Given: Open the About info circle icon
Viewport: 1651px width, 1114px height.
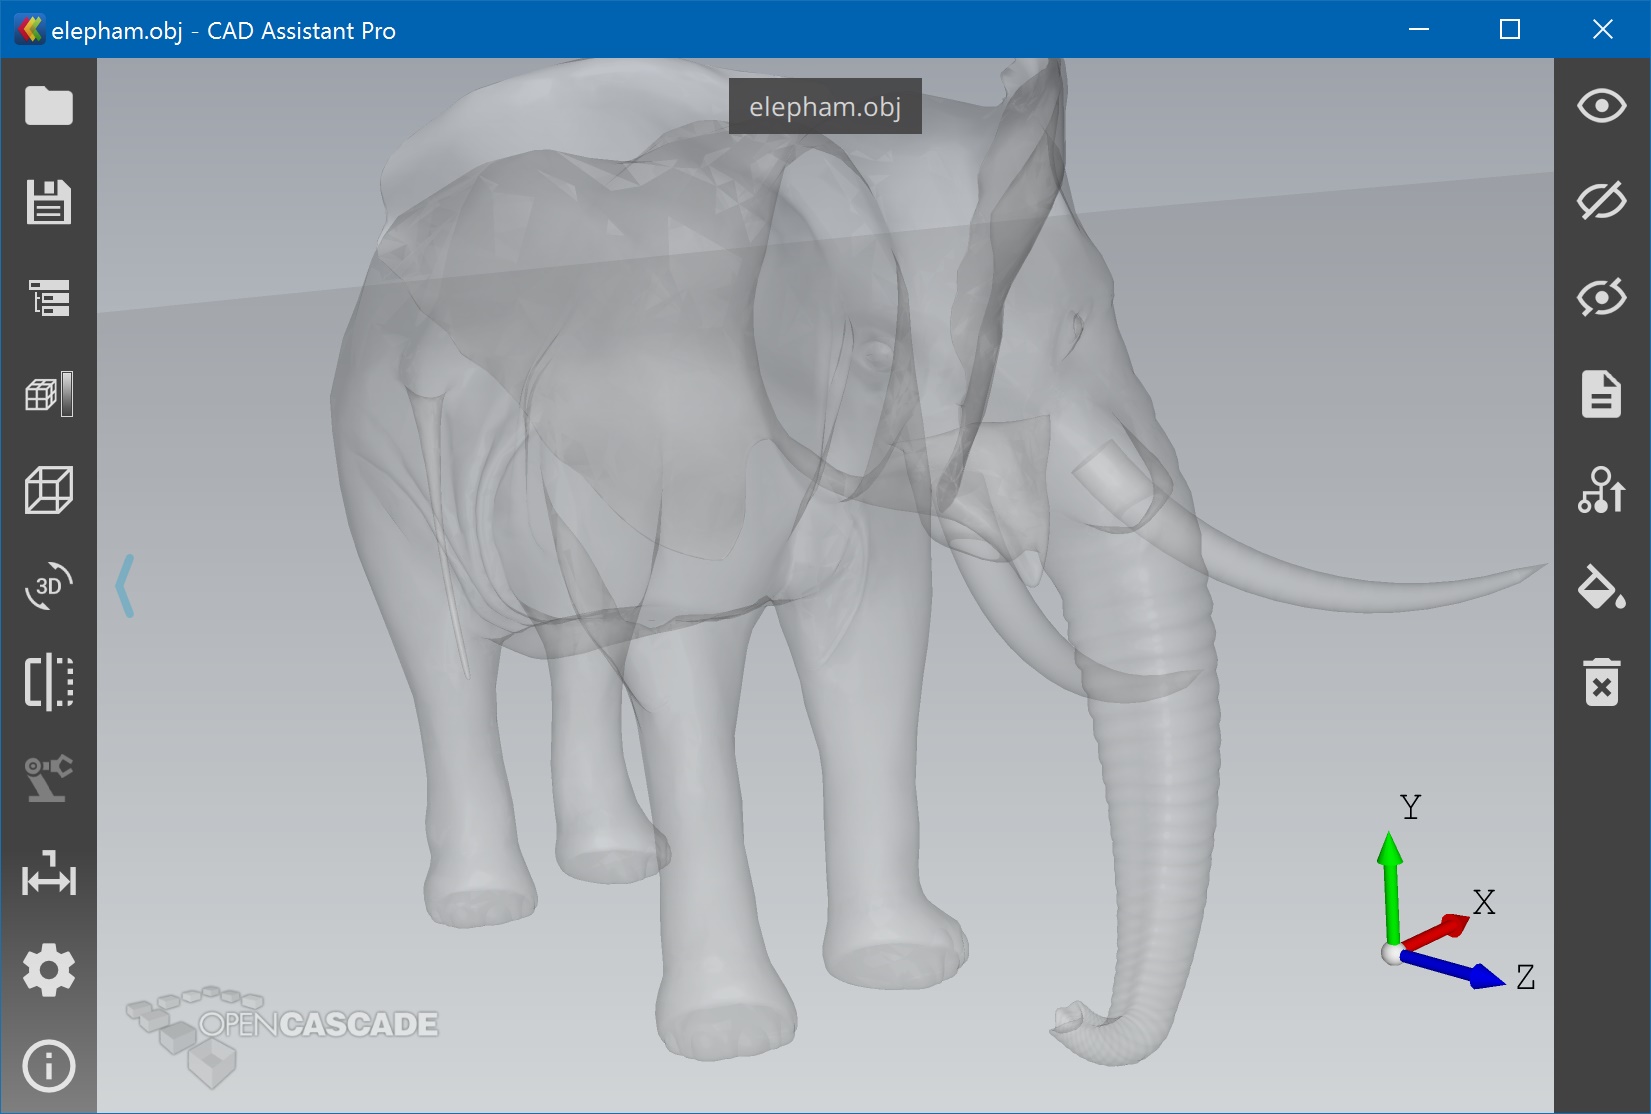Looking at the screenshot, I should [48, 1066].
